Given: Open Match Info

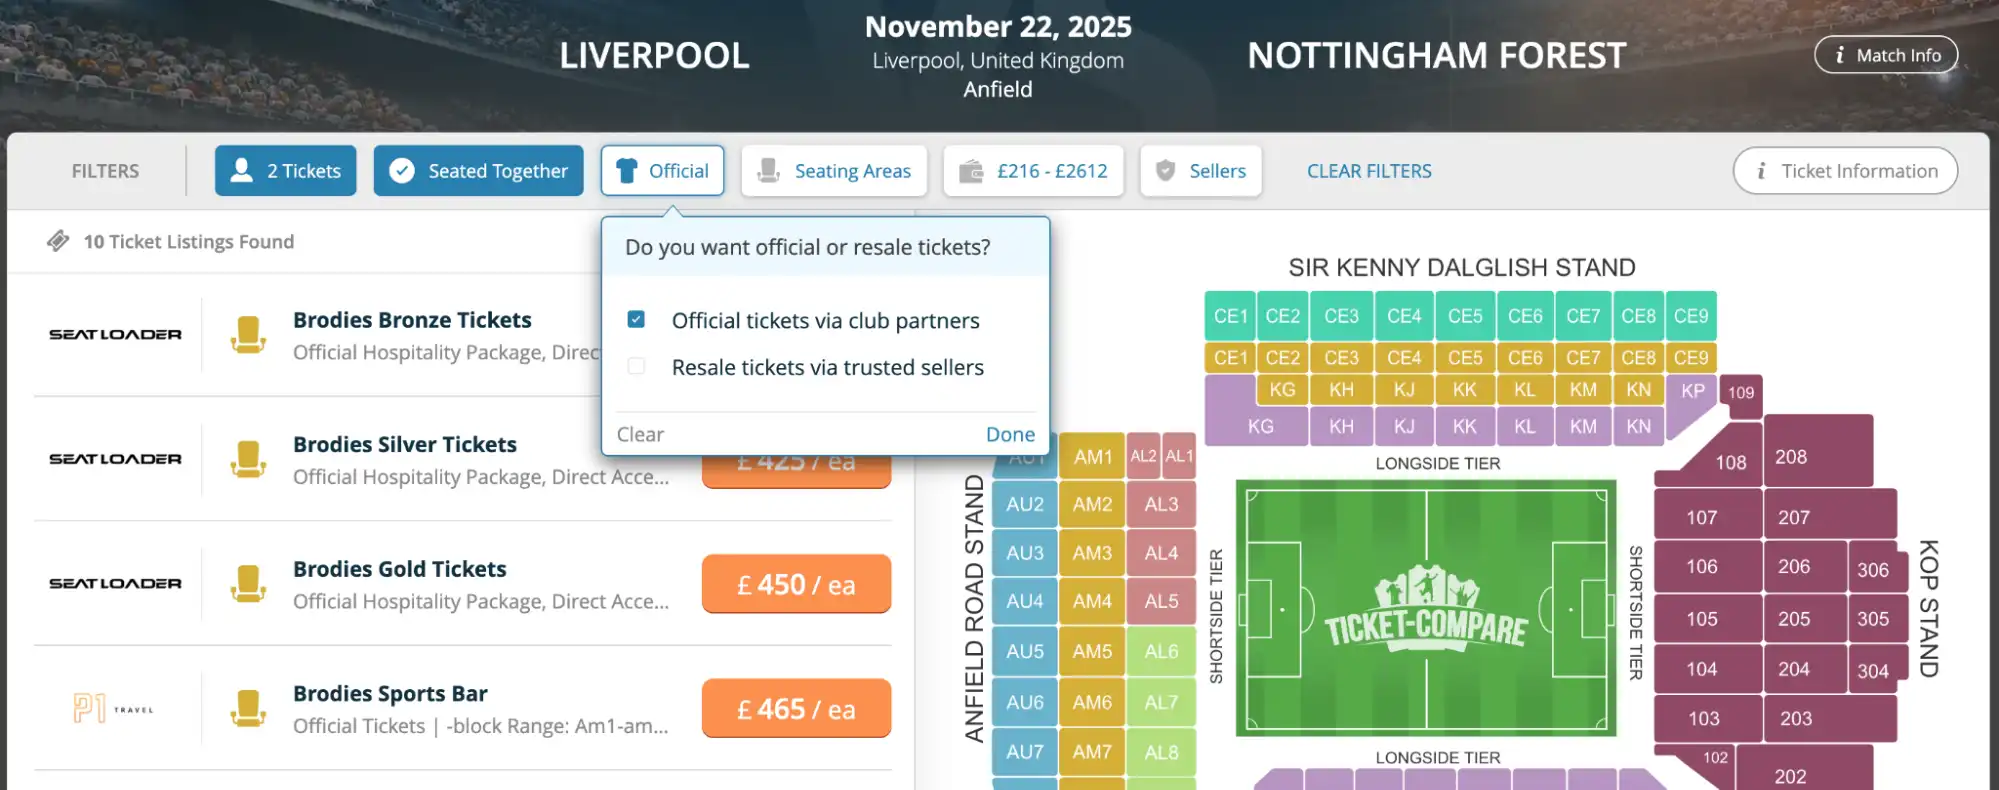Looking at the screenshot, I should tap(1886, 55).
